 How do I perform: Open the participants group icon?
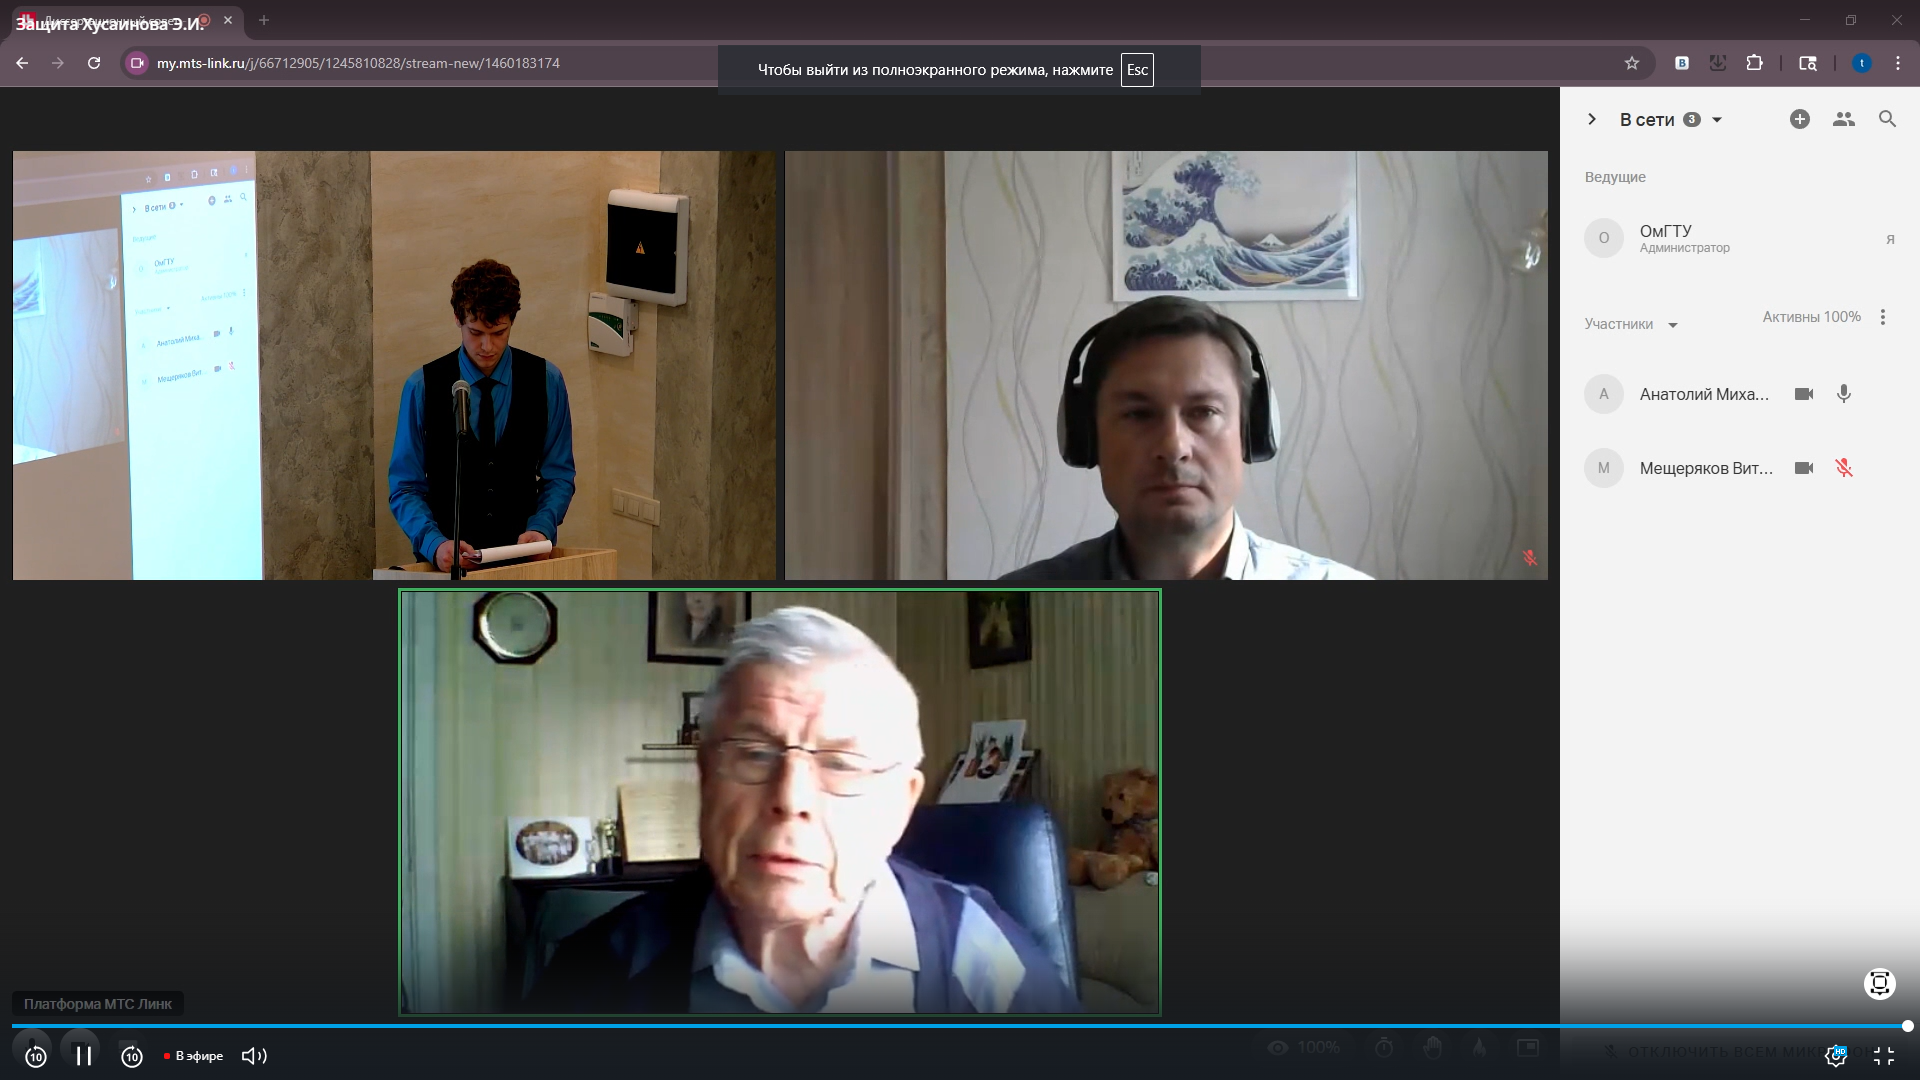[1843, 119]
